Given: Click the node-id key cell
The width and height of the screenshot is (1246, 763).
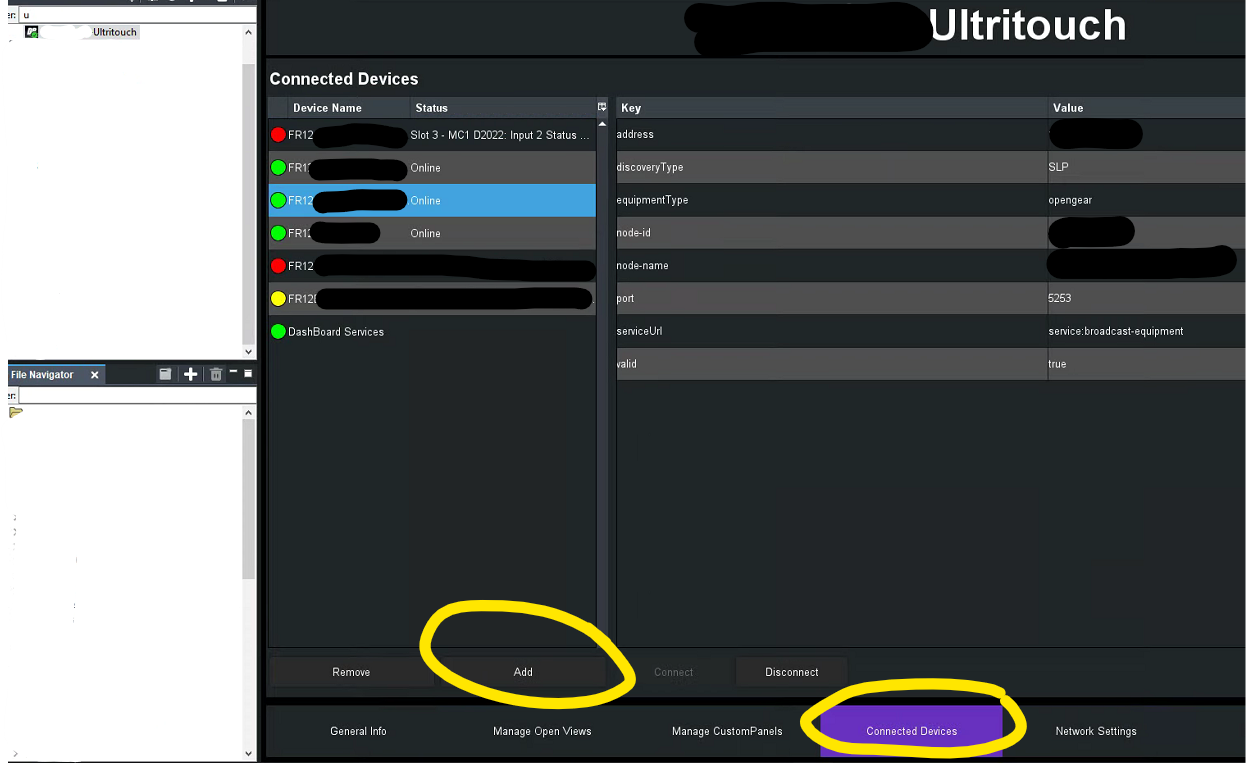Looking at the screenshot, I should 832,233.
